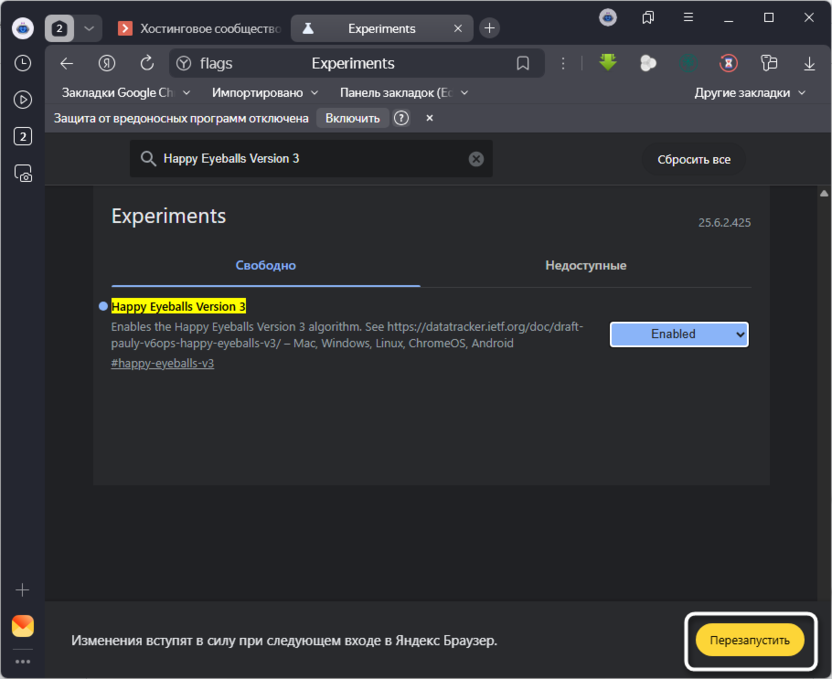Open the screenshot tool in the sidebar
Screen dimensions: 832x679
pos(23,173)
